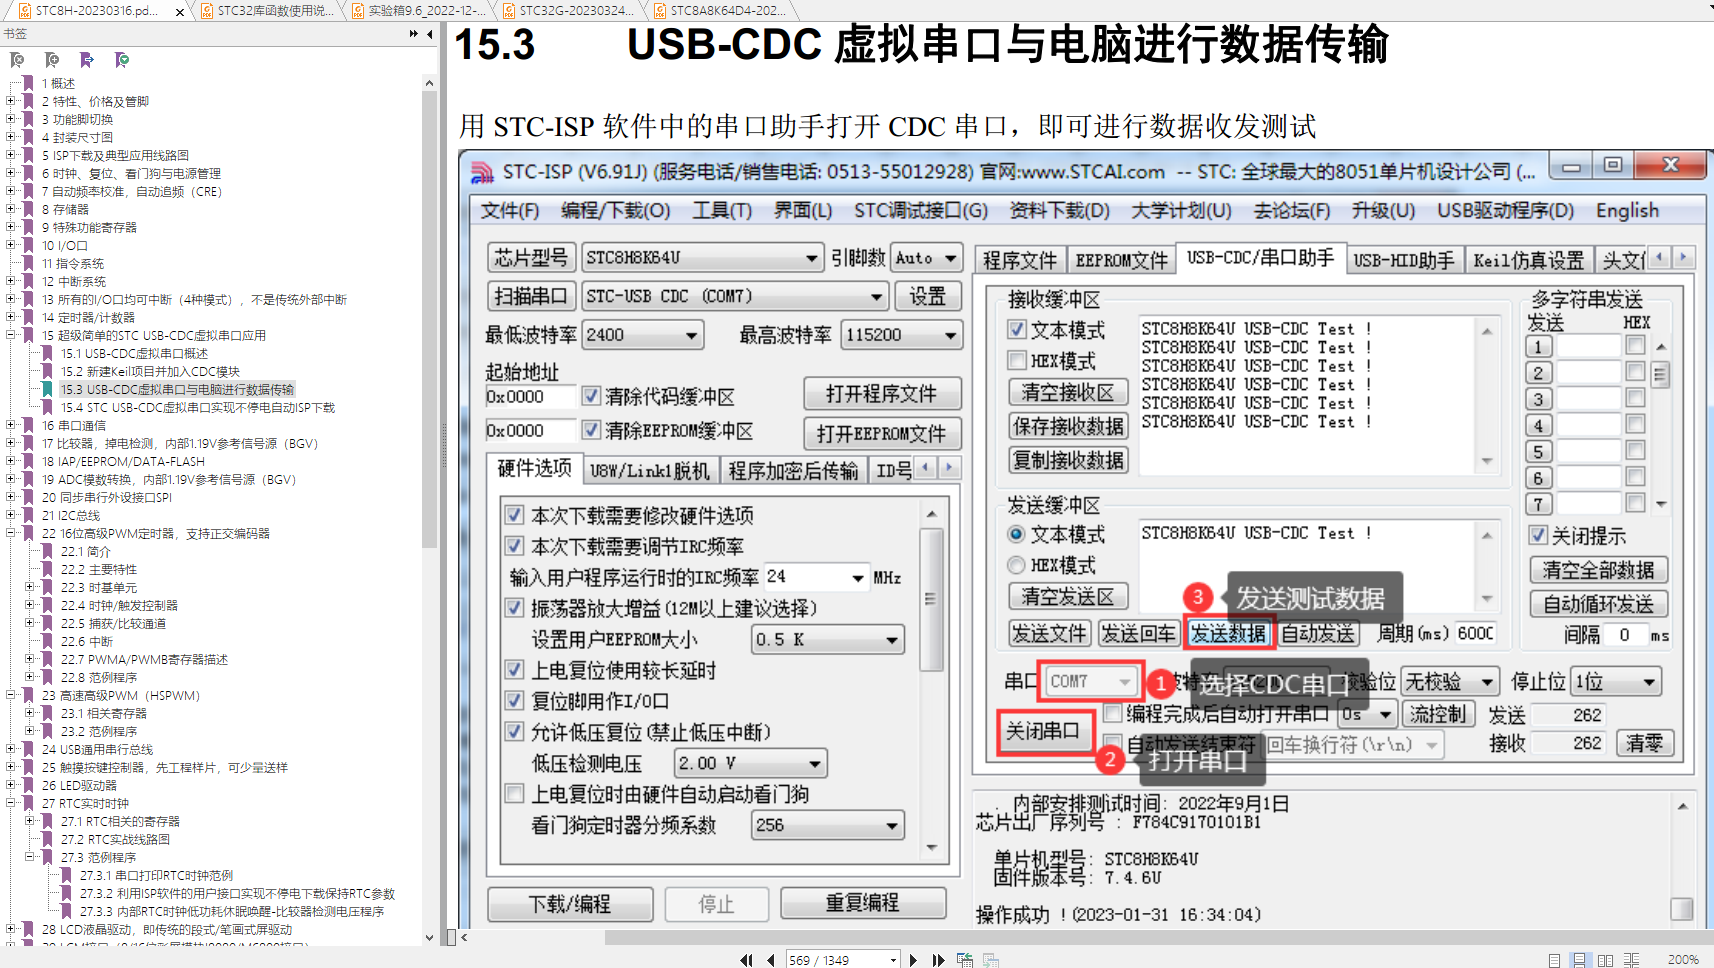The width and height of the screenshot is (1714, 968).
Task: Switch to continuous page view layout
Action: click(1579, 960)
